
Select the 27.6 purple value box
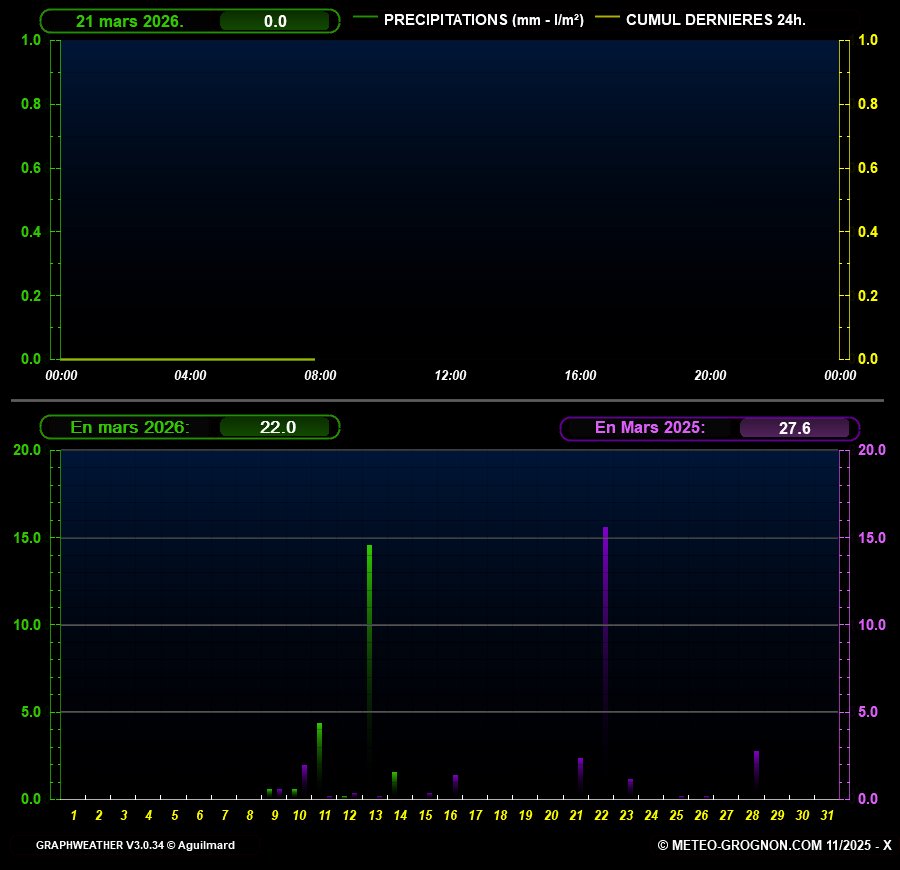point(794,428)
